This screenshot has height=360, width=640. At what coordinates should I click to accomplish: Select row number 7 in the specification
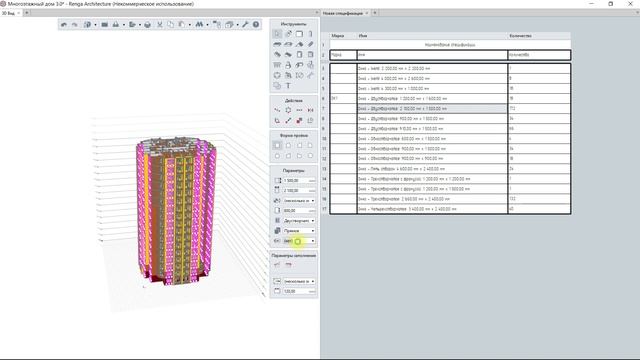tap(324, 109)
